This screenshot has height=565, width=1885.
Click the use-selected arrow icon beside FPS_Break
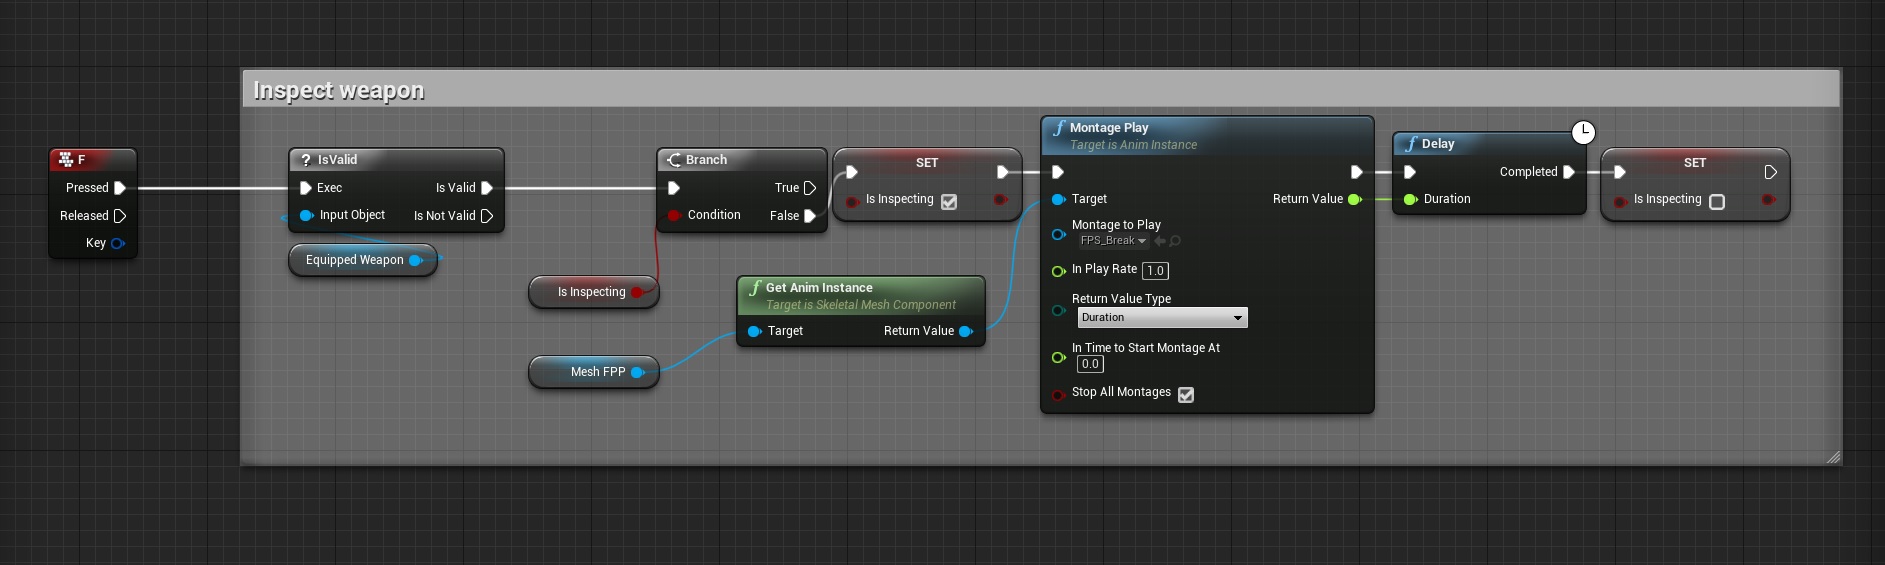tap(1159, 241)
